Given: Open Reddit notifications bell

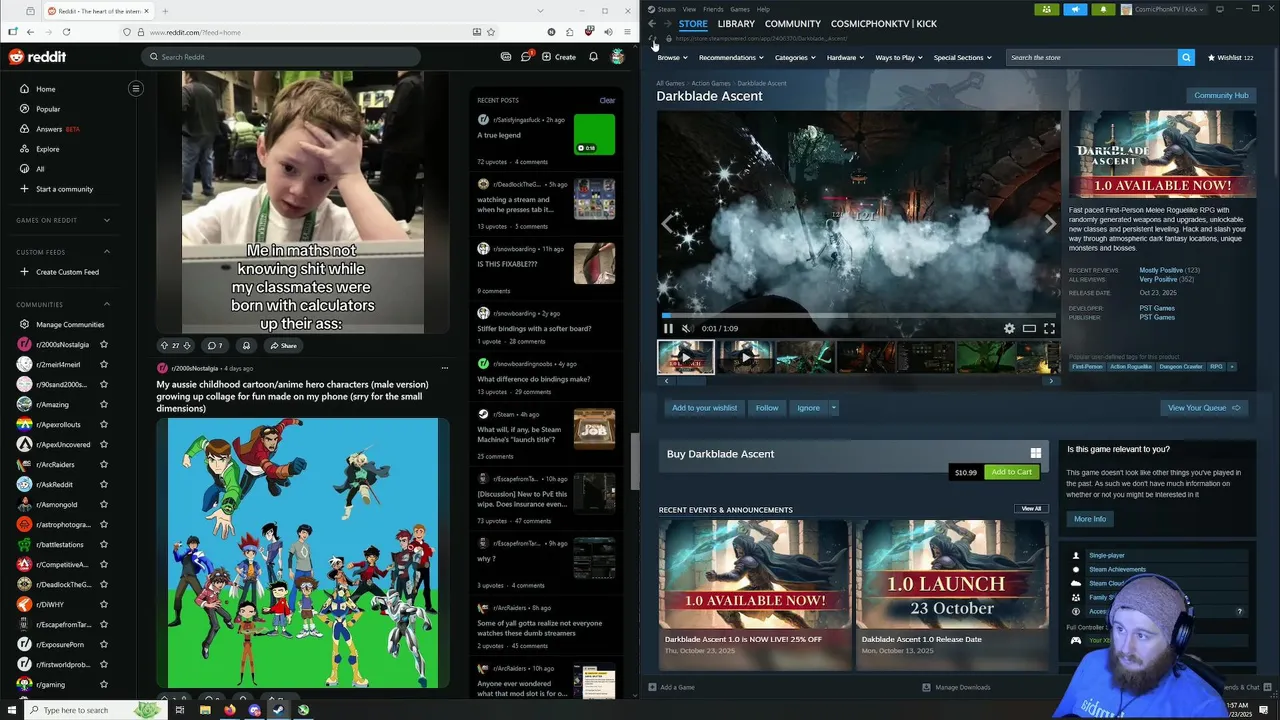Looking at the screenshot, I should click(593, 57).
